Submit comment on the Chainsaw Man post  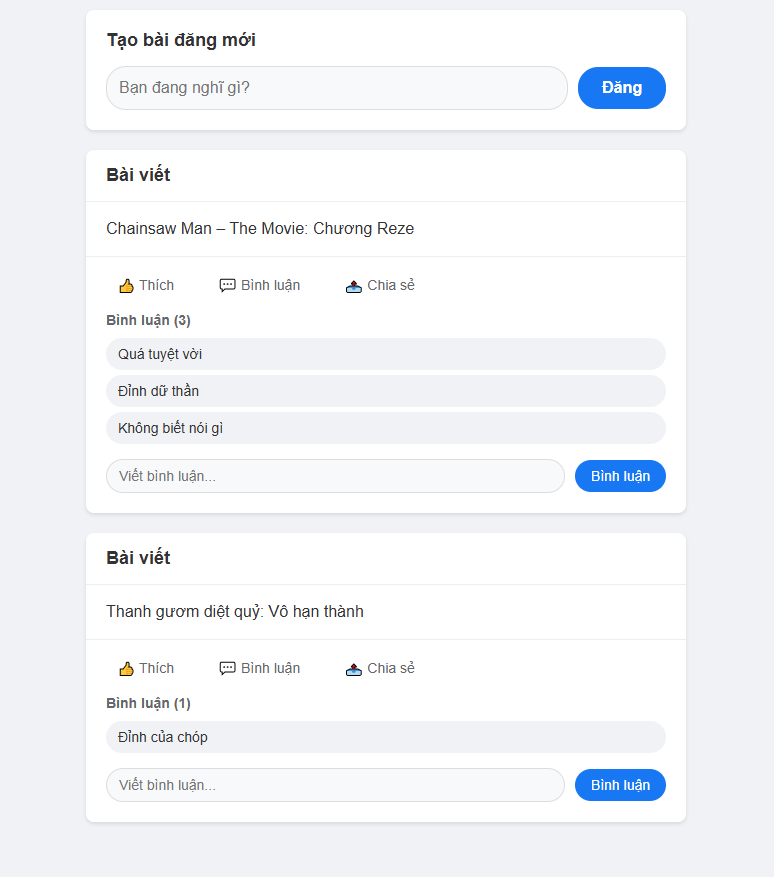620,476
